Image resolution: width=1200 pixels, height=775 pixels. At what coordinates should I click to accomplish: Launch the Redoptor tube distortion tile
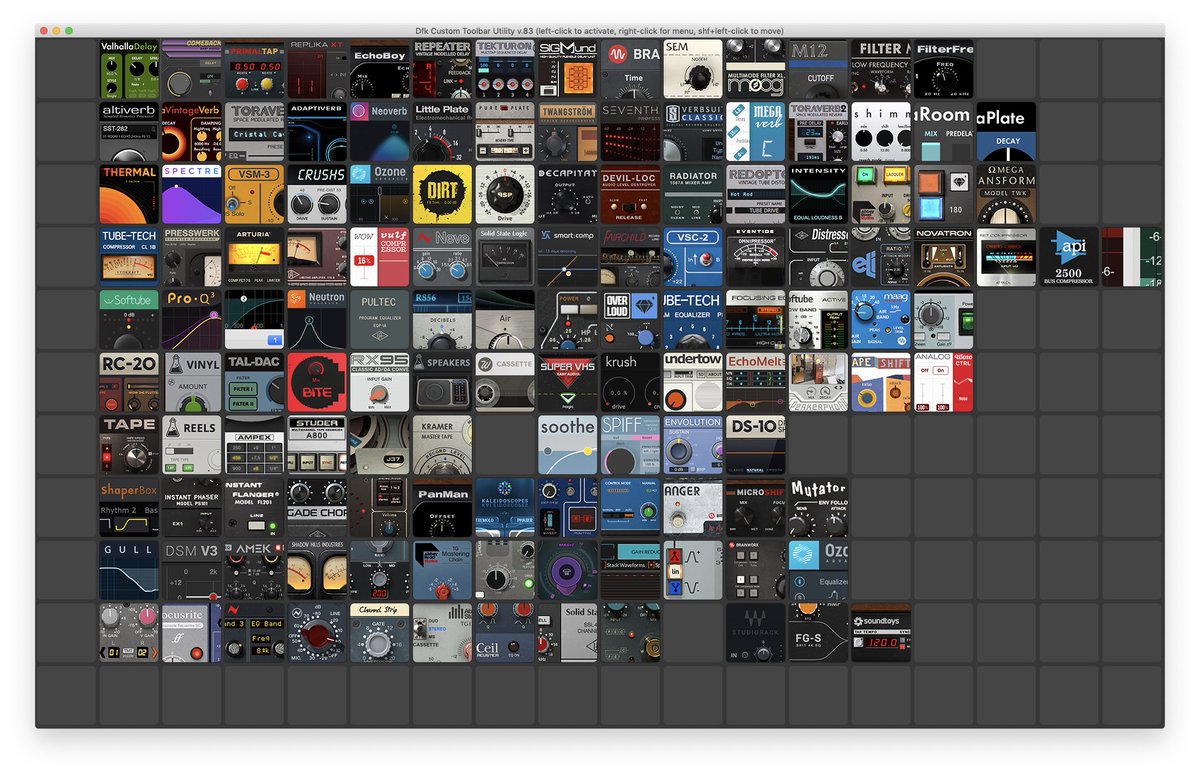pyautogui.click(x=756, y=194)
